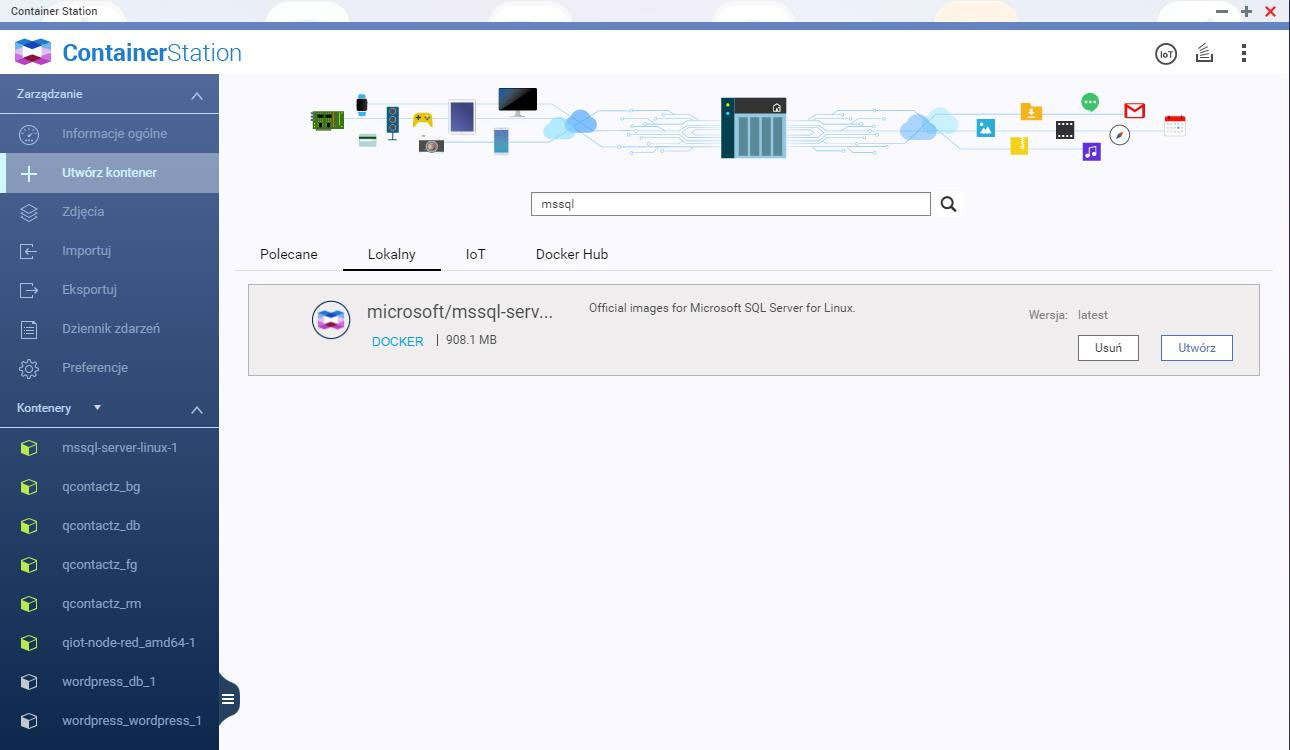Click the search field containing mssql
1290x750 pixels.
[x=730, y=204]
